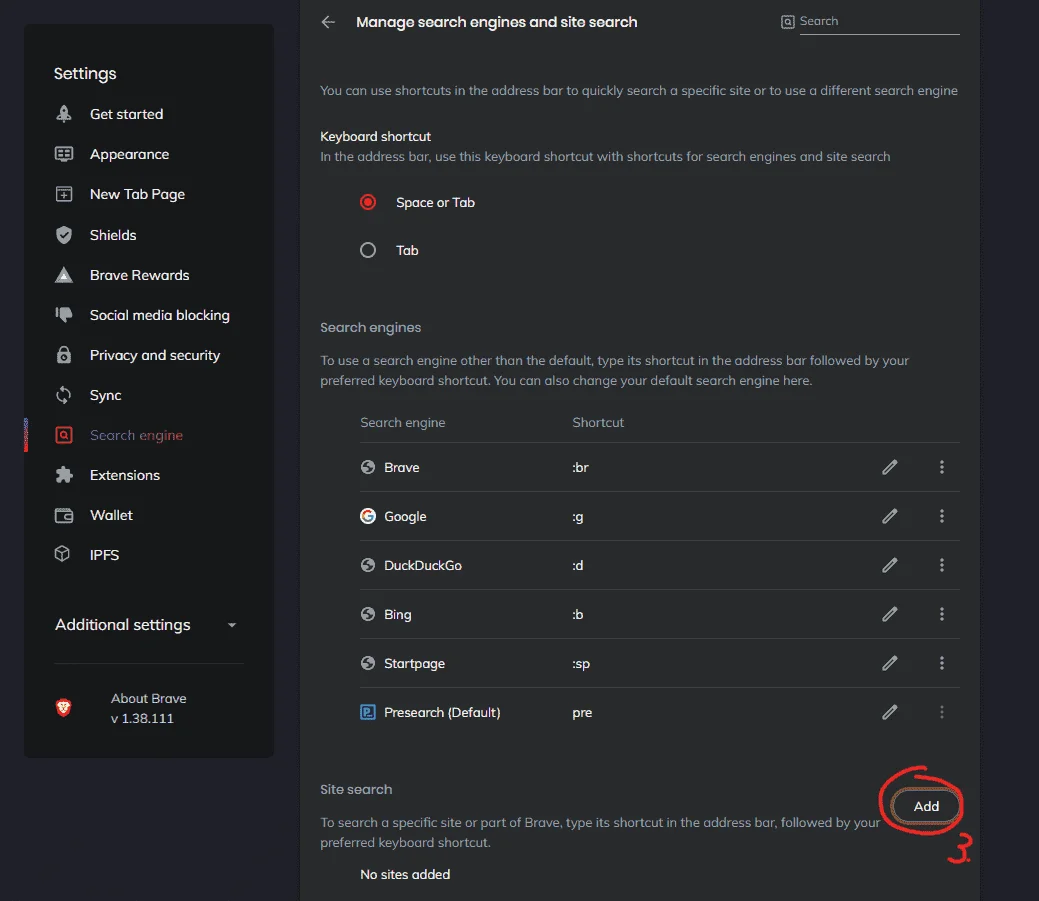Click the IPFS cube icon

(x=62, y=554)
